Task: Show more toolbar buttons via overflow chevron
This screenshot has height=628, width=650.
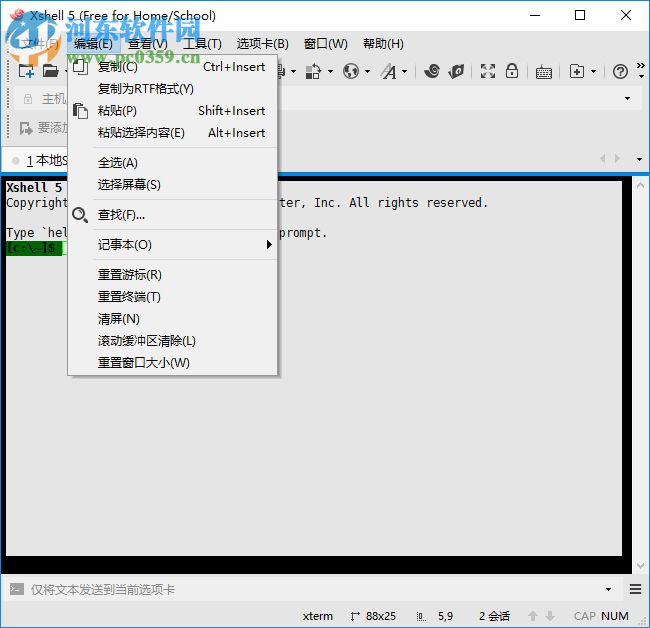Action: point(641,65)
